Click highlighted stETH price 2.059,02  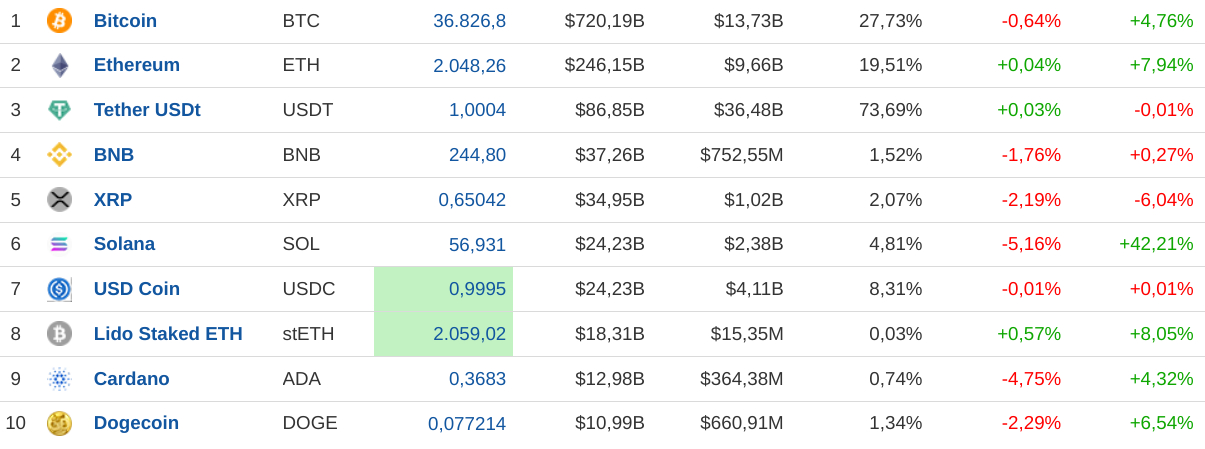click(x=469, y=334)
